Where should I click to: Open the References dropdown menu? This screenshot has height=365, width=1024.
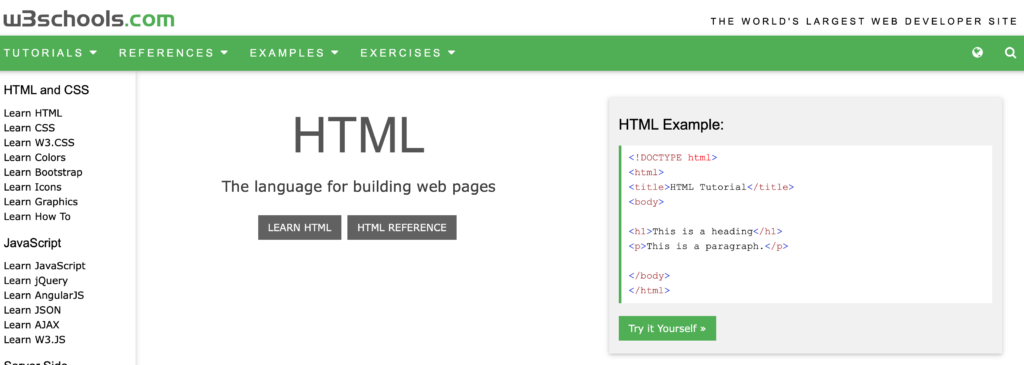click(x=173, y=53)
